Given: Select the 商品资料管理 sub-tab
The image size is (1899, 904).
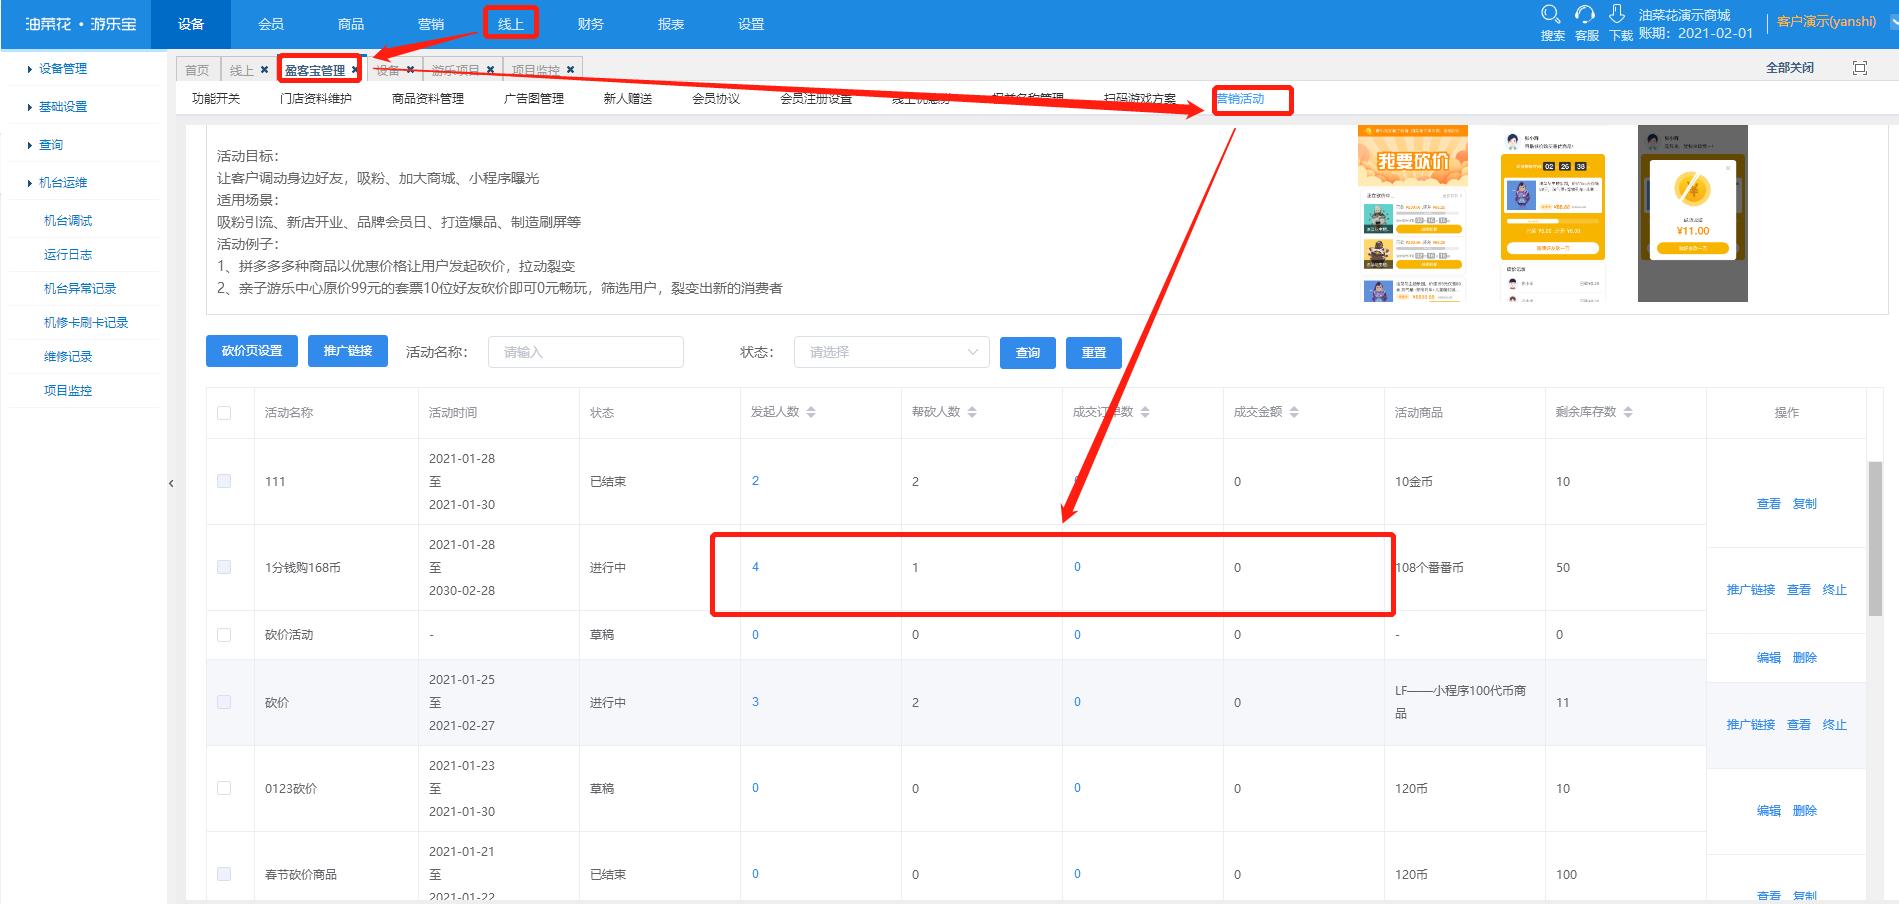Looking at the screenshot, I should click(428, 98).
